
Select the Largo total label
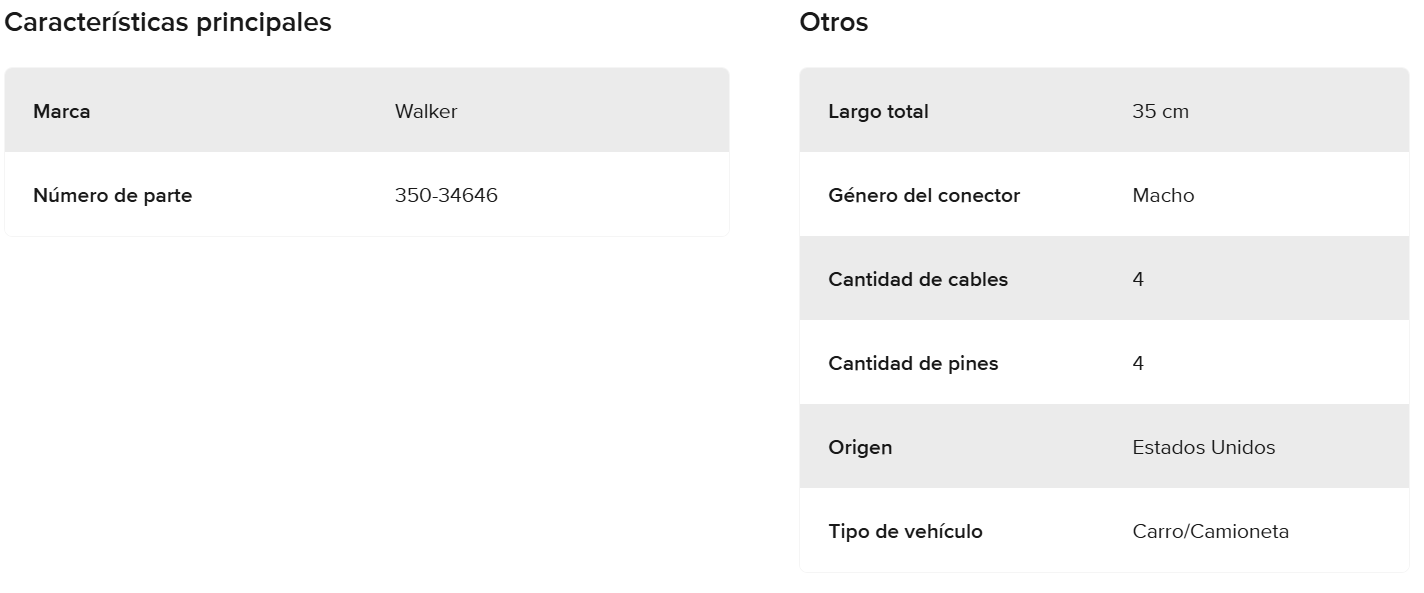(x=878, y=111)
